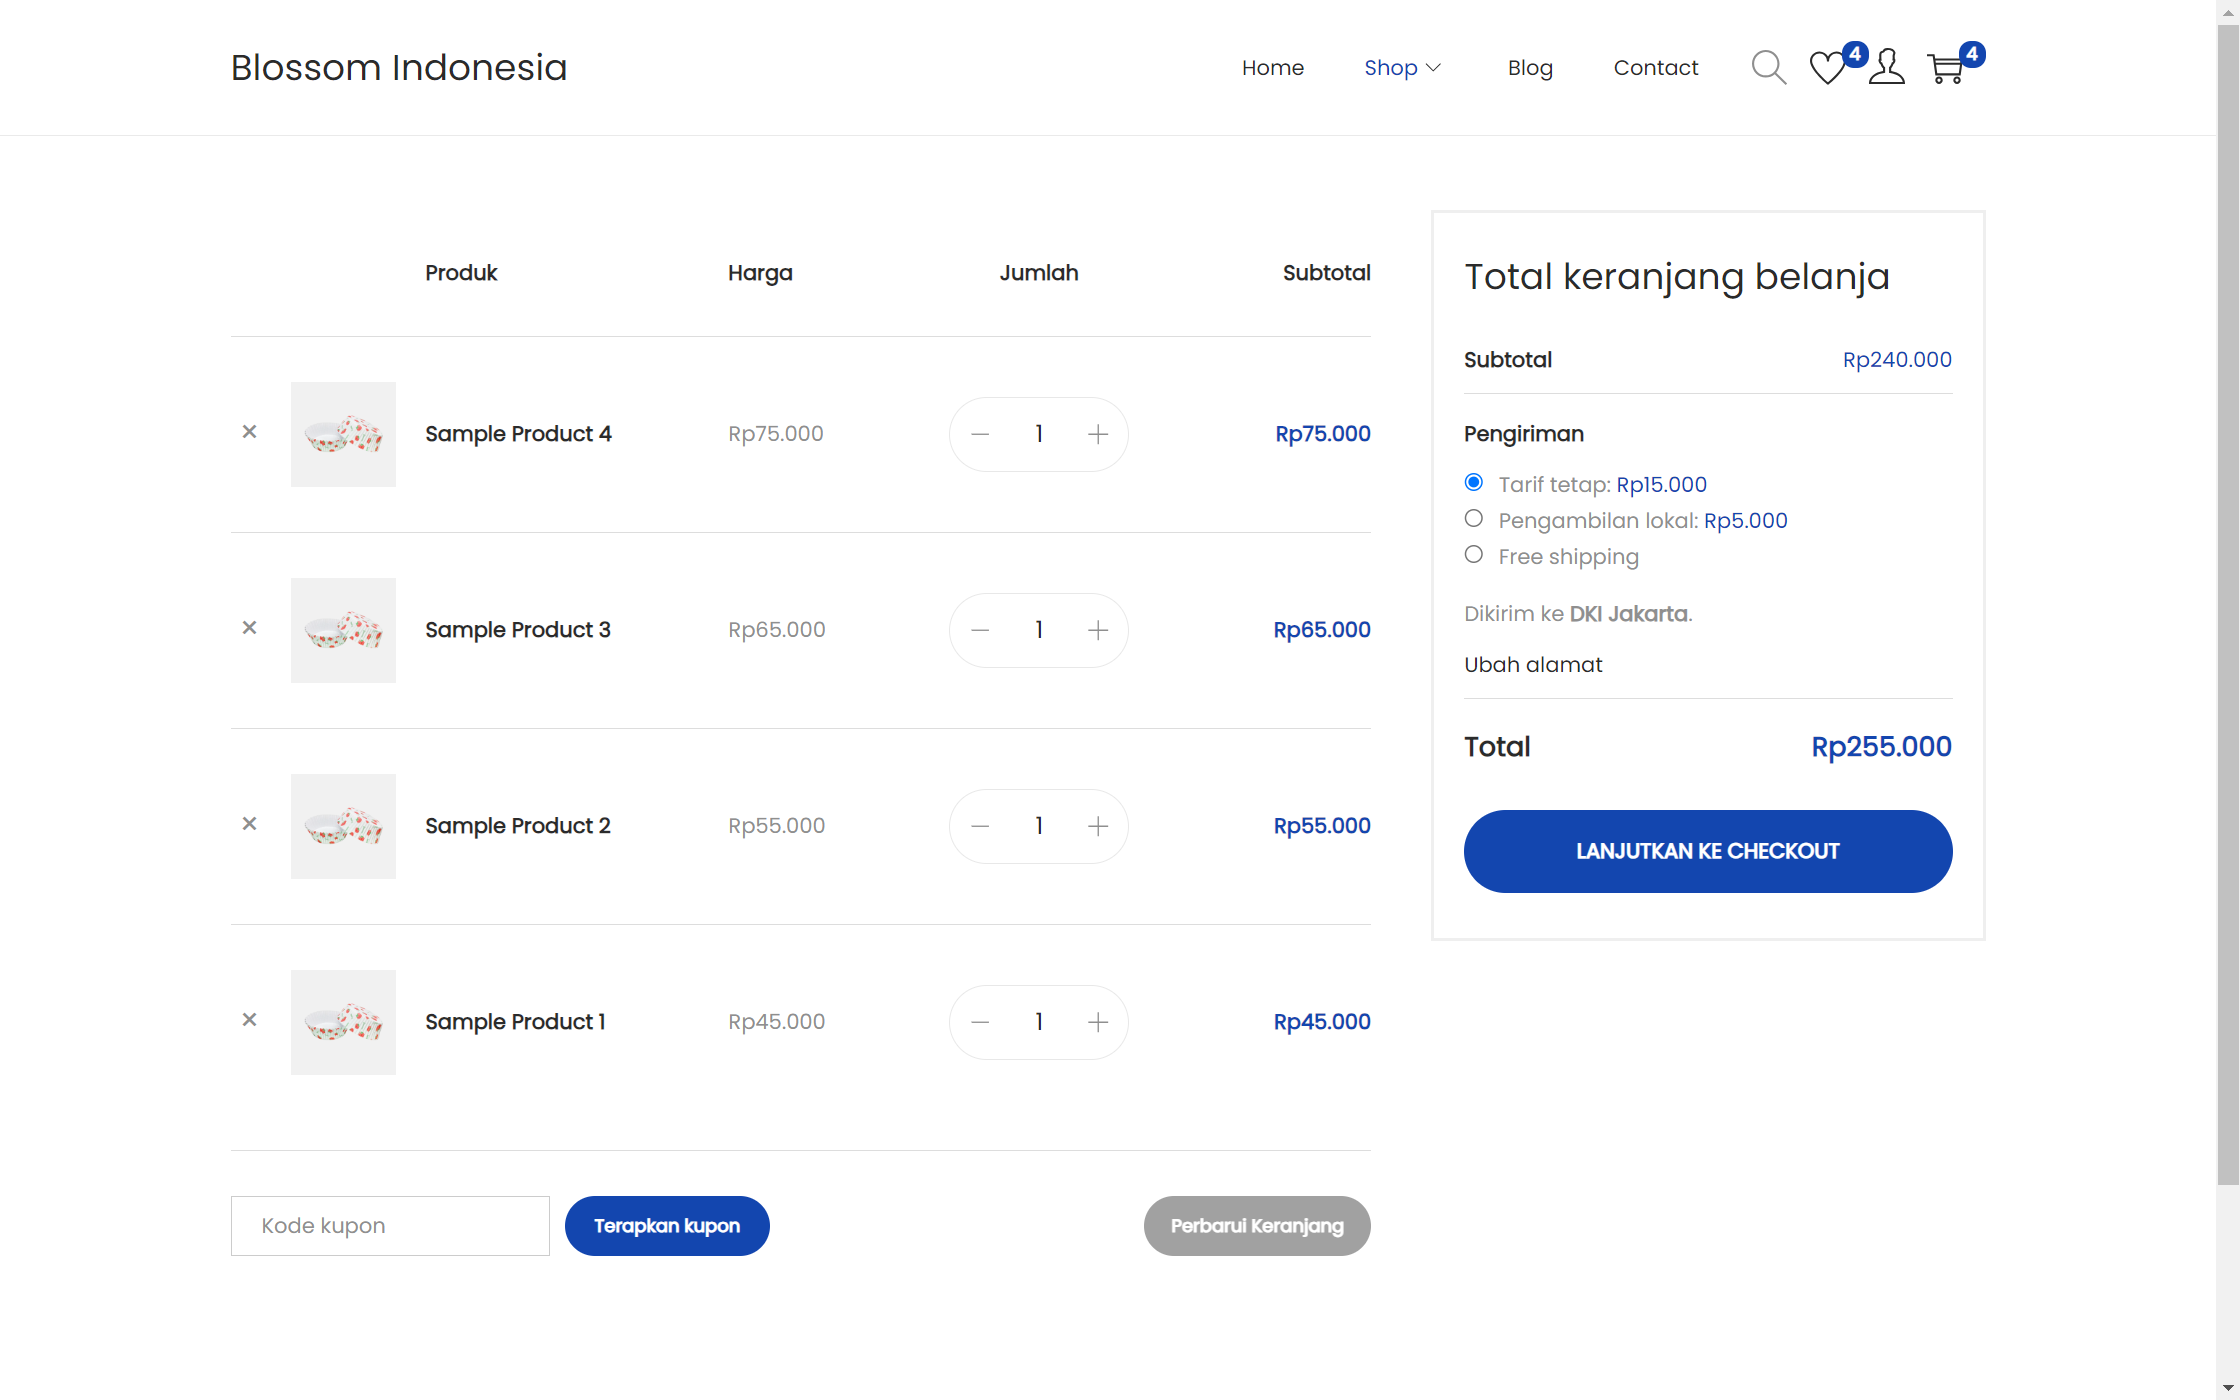Open the shopping cart icon

(x=1946, y=68)
